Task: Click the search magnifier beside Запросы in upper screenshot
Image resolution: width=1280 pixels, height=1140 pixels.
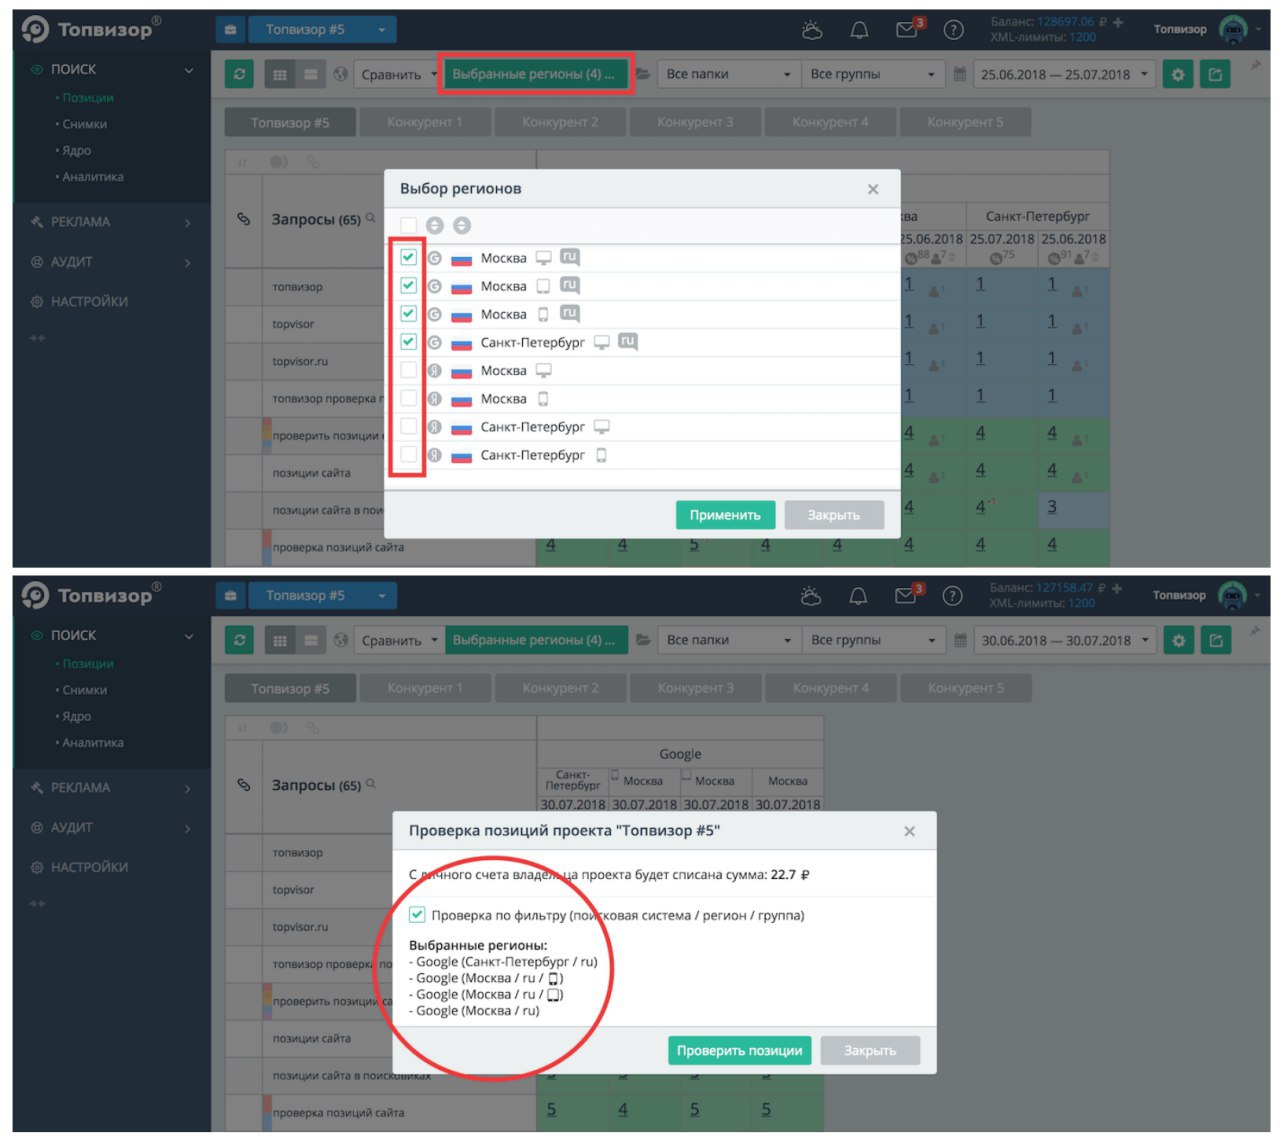Action: (x=371, y=217)
